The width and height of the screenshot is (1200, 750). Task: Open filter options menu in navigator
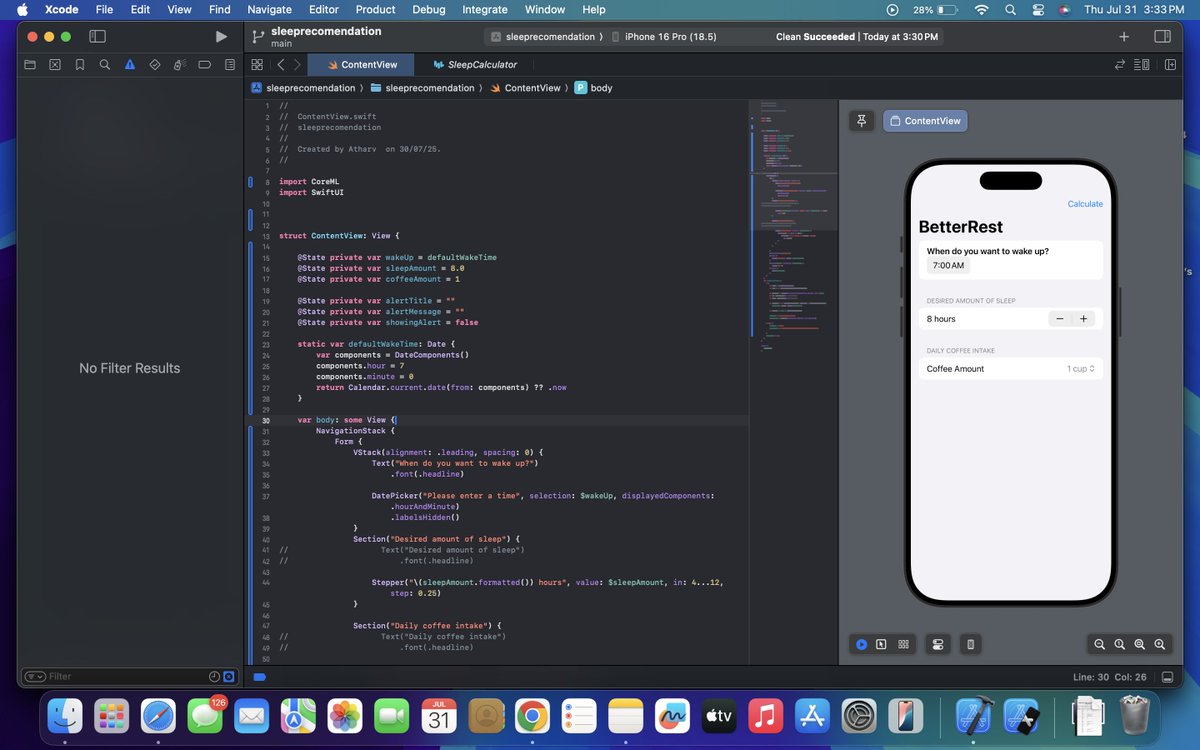[34, 677]
